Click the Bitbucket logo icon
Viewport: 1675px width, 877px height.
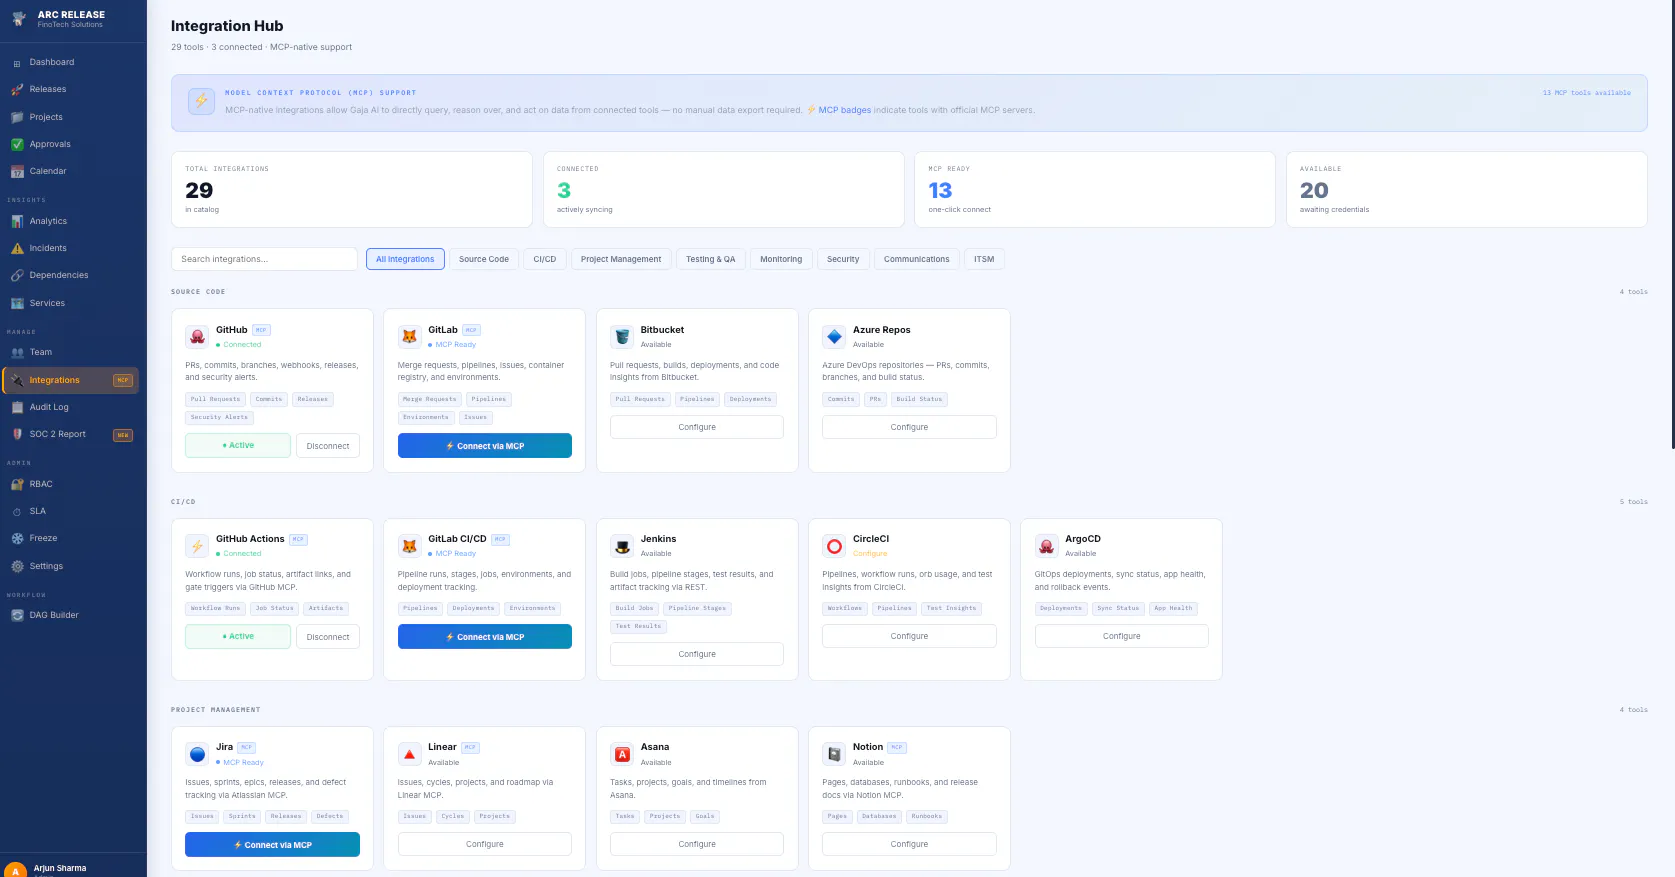pyautogui.click(x=622, y=336)
